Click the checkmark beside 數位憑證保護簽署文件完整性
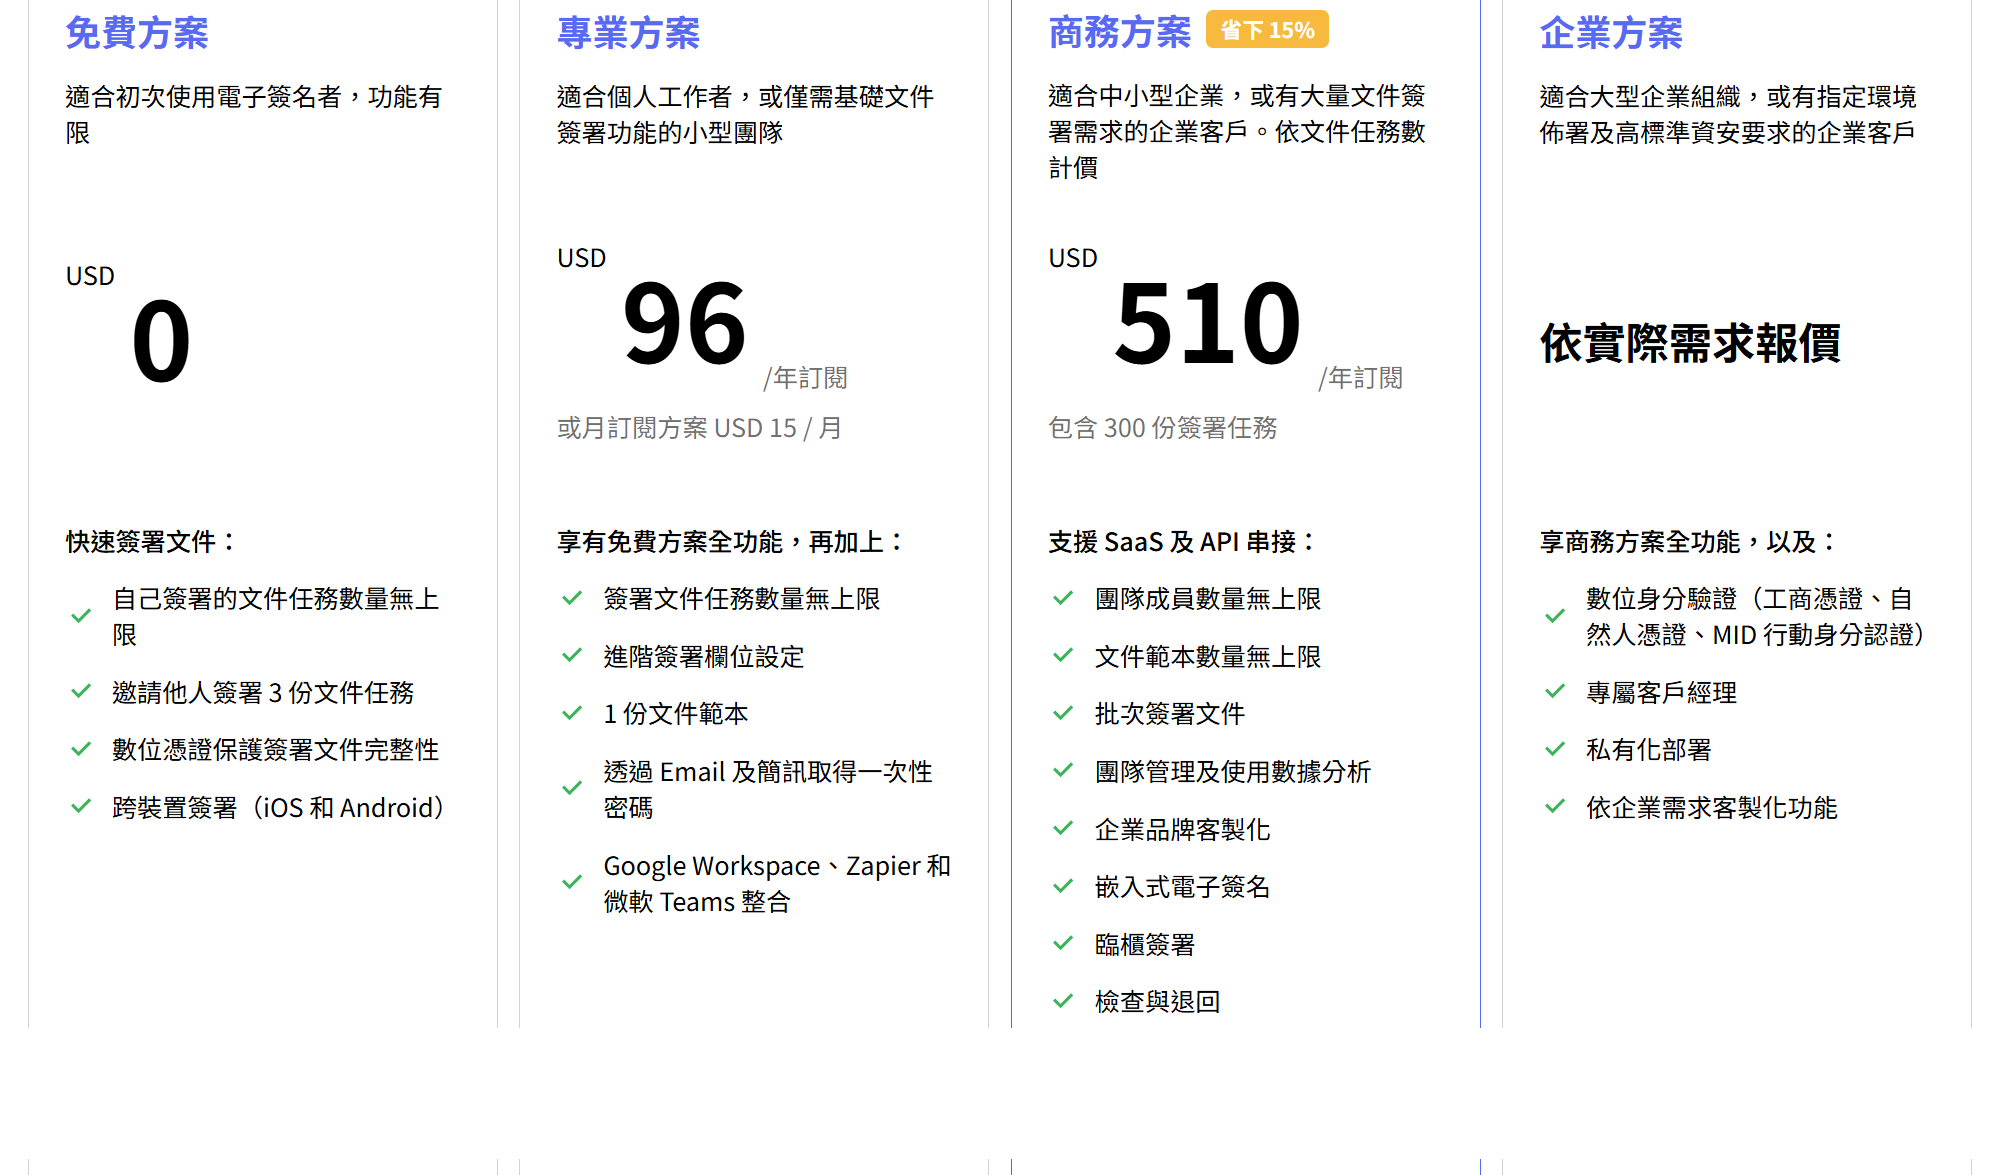 81,749
